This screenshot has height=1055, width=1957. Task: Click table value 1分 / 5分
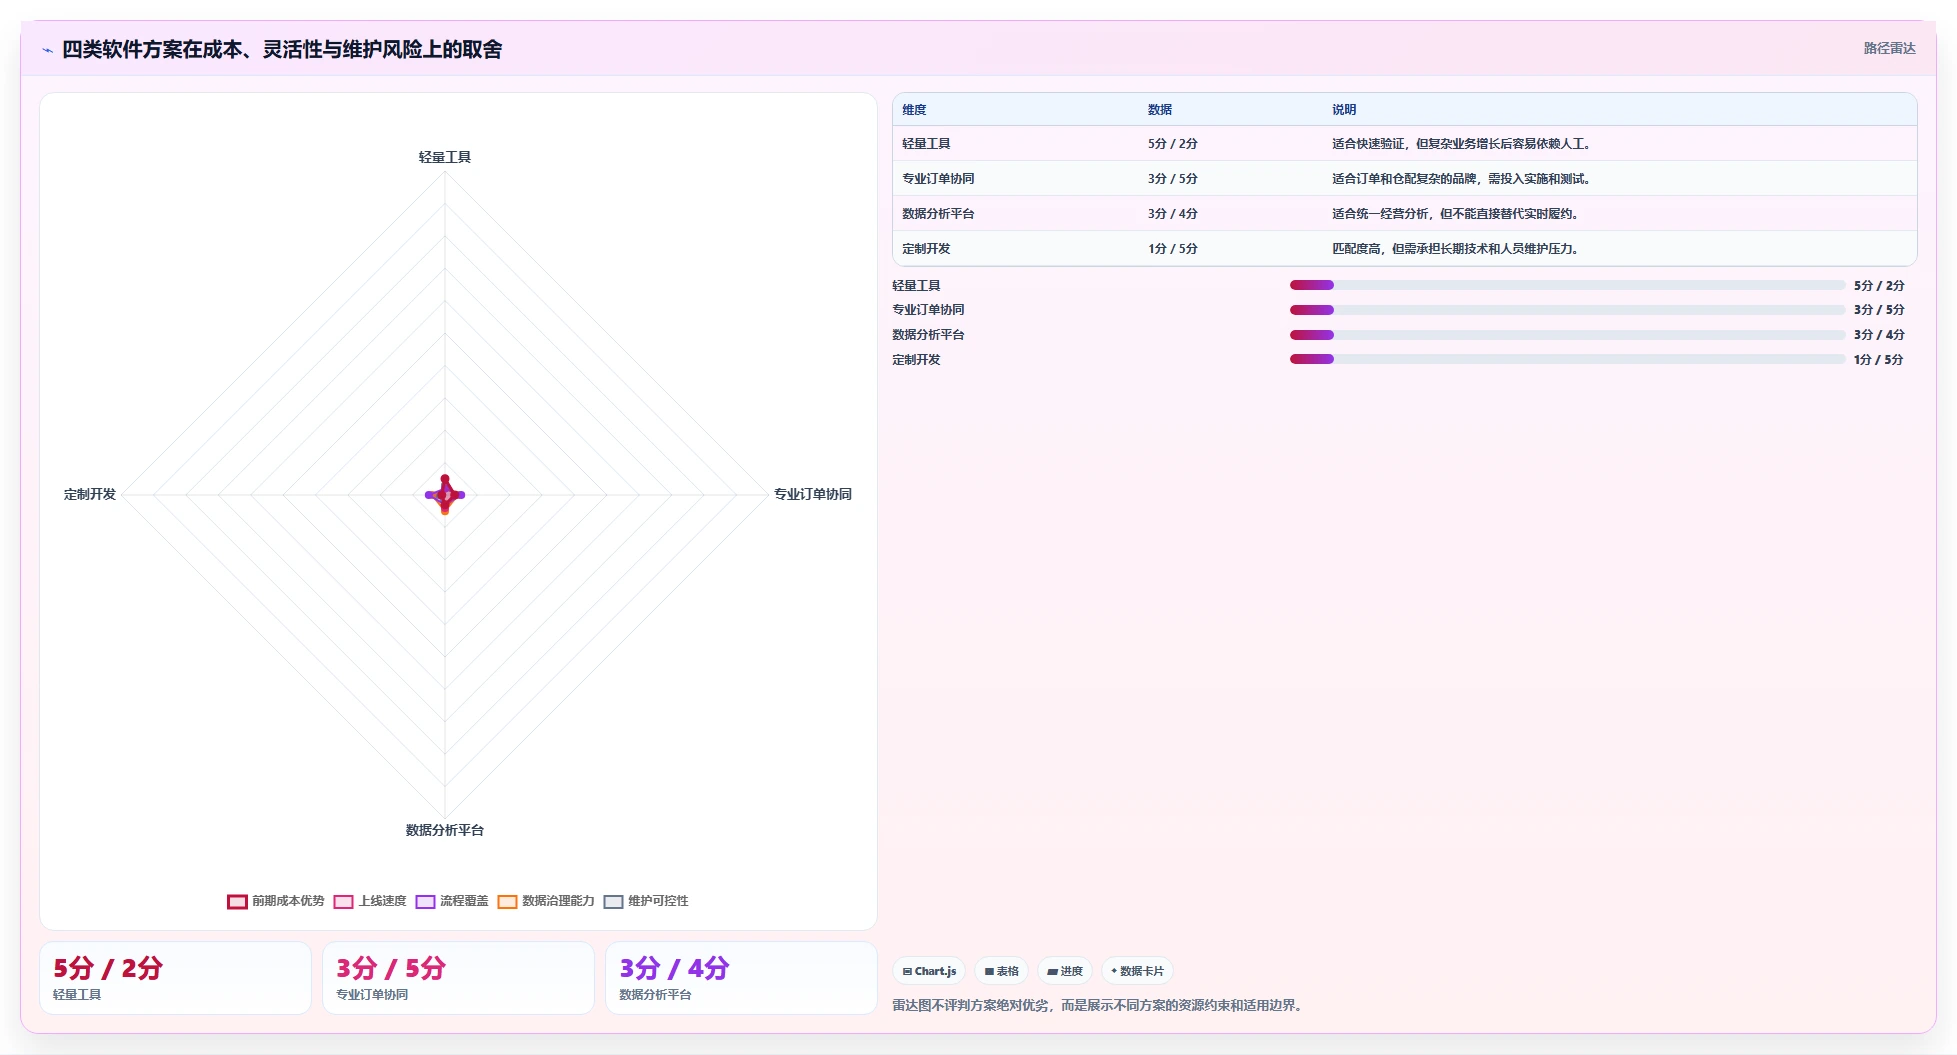pos(1173,249)
